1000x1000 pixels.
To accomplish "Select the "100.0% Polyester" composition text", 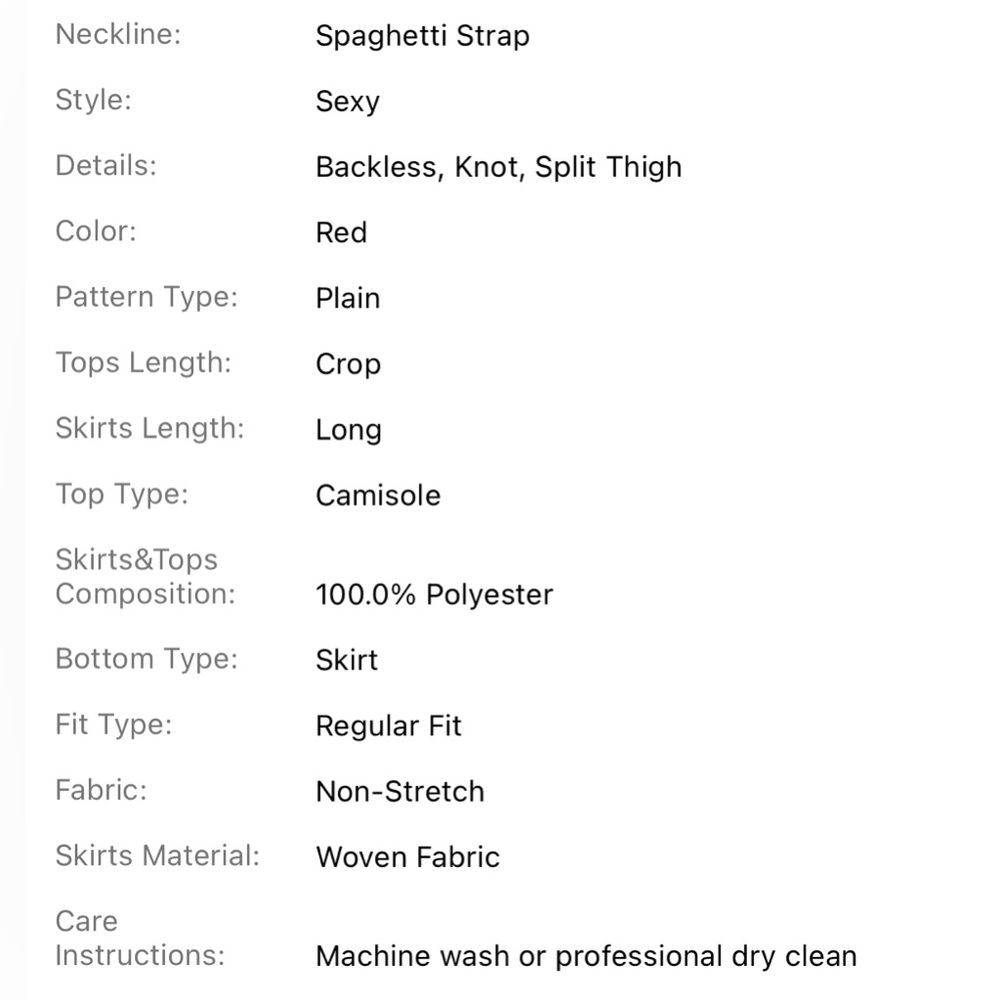I will coord(434,595).
